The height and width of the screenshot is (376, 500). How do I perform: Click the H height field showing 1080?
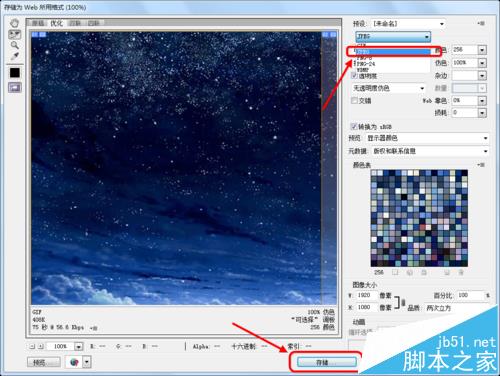click(x=367, y=307)
